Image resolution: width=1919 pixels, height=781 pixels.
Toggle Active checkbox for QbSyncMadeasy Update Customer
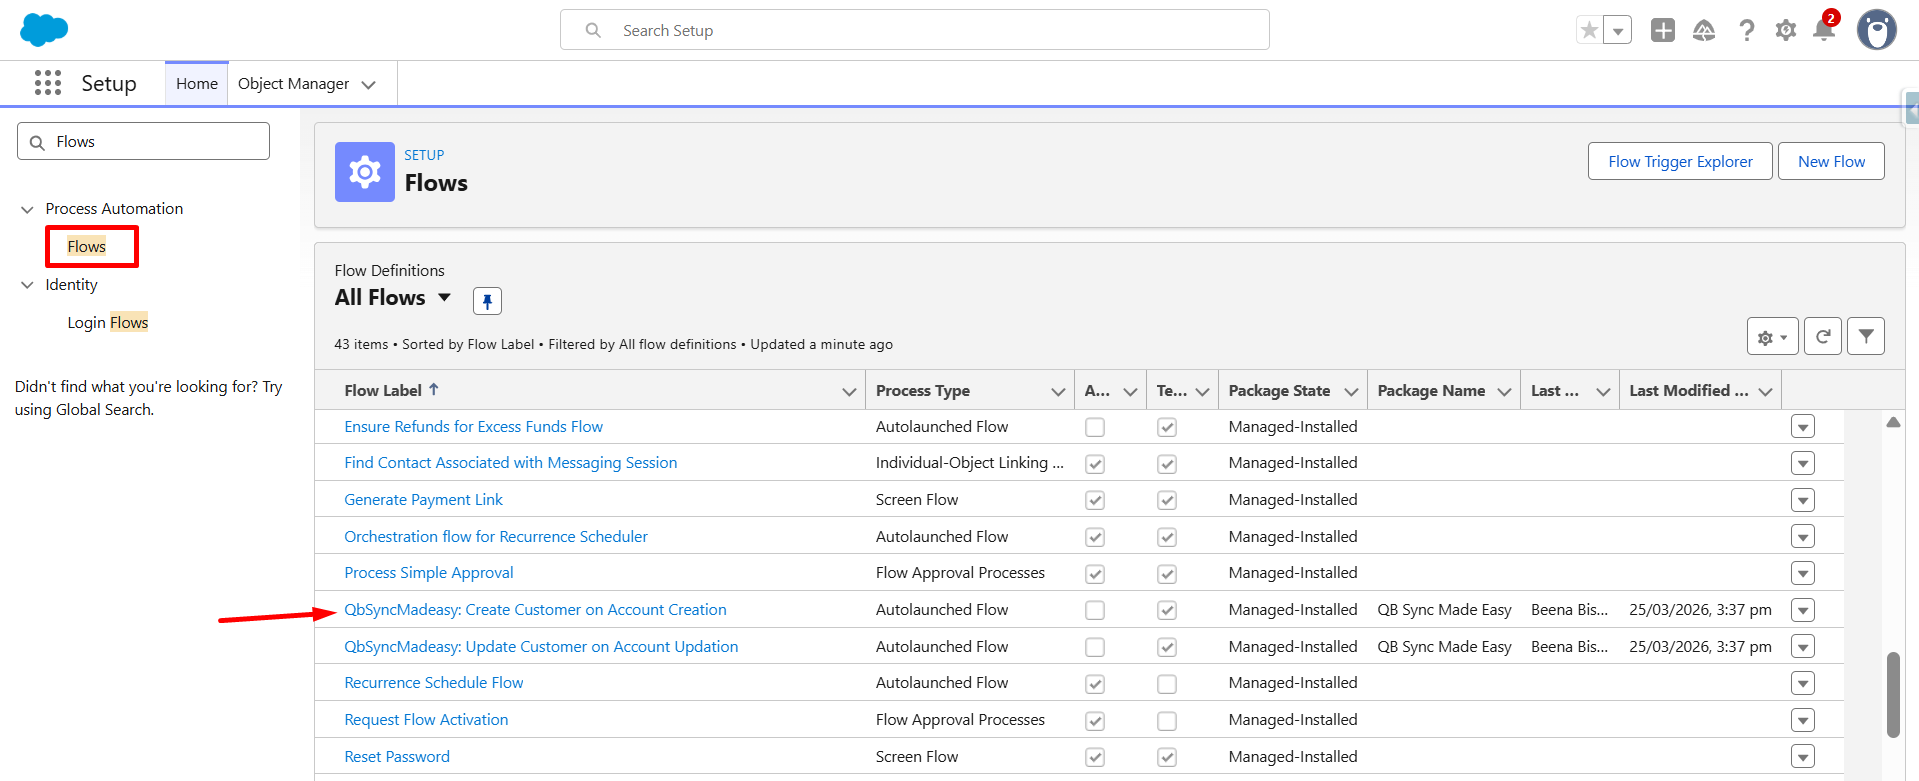pos(1095,647)
